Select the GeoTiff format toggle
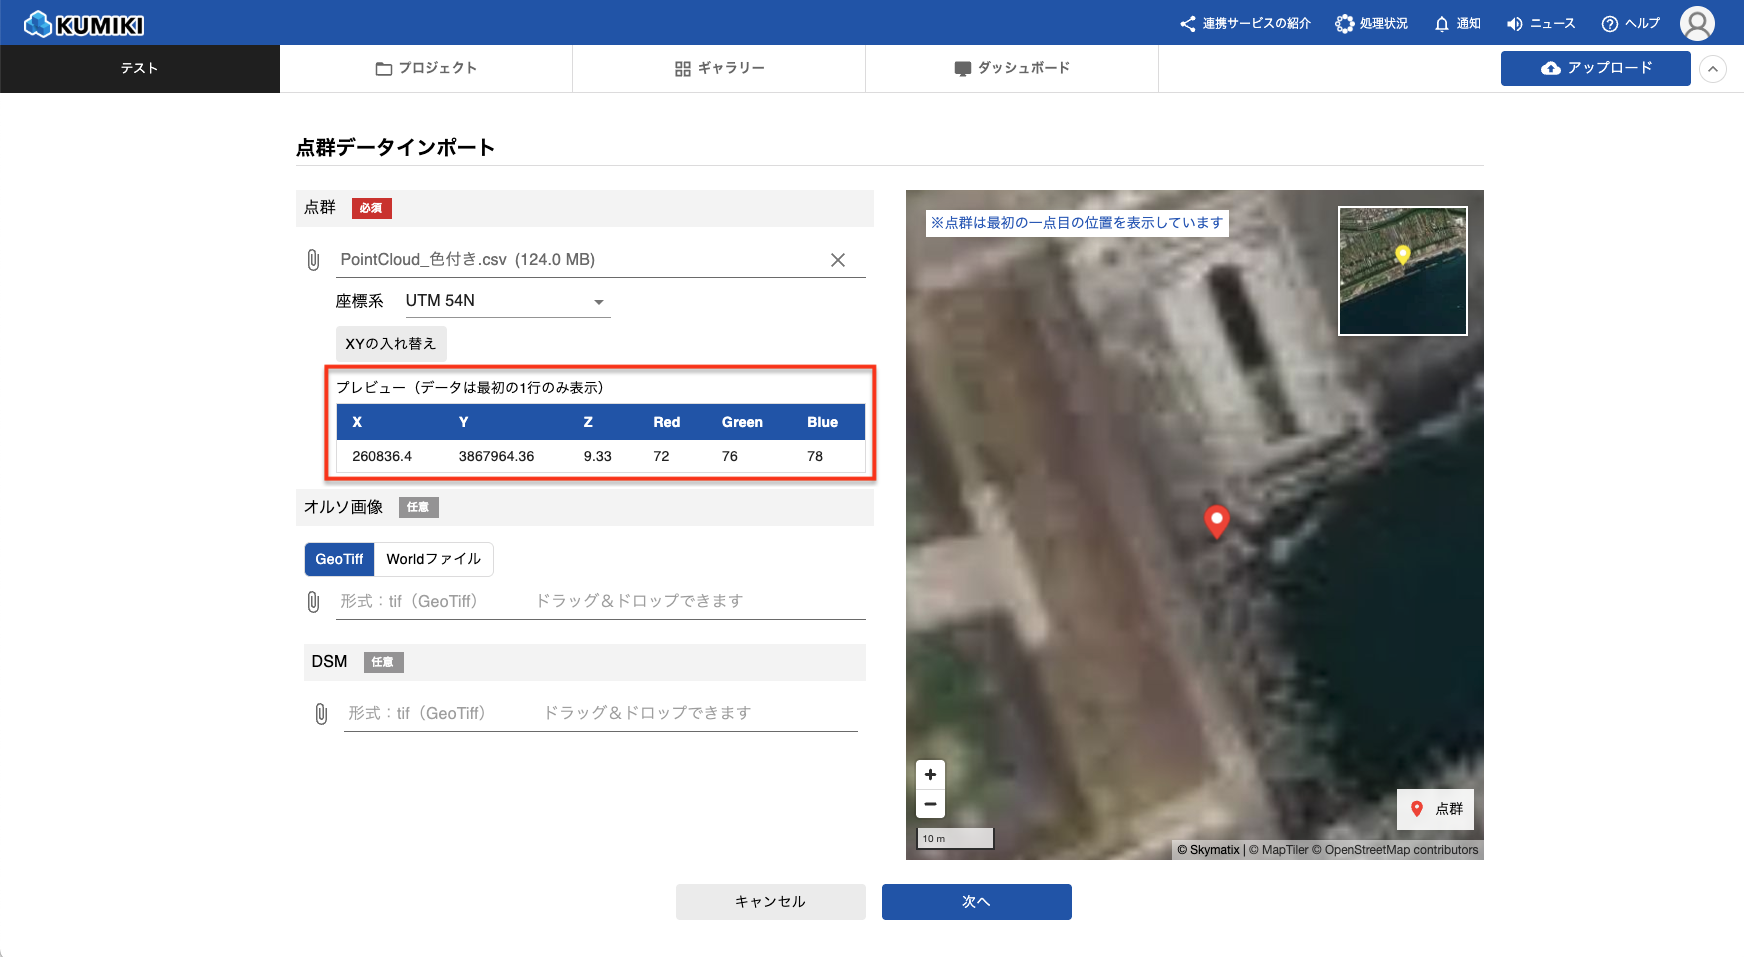1744x957 pixels. coord(339,559)
